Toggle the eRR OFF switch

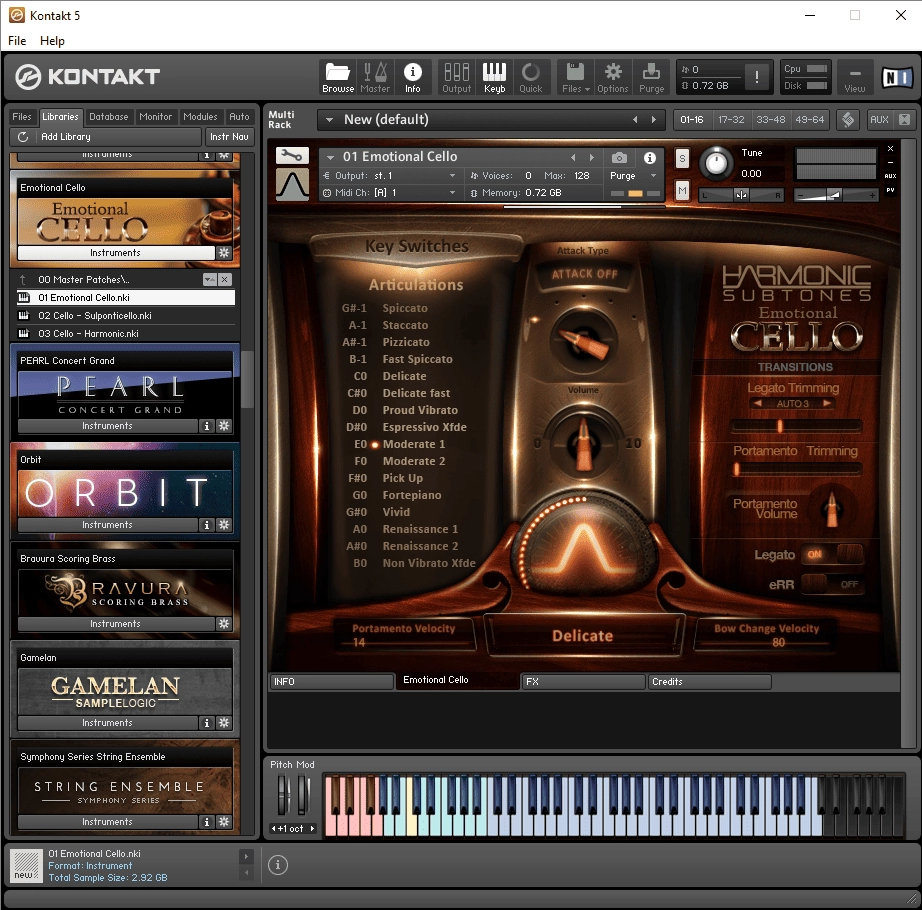tap(833, 584)
